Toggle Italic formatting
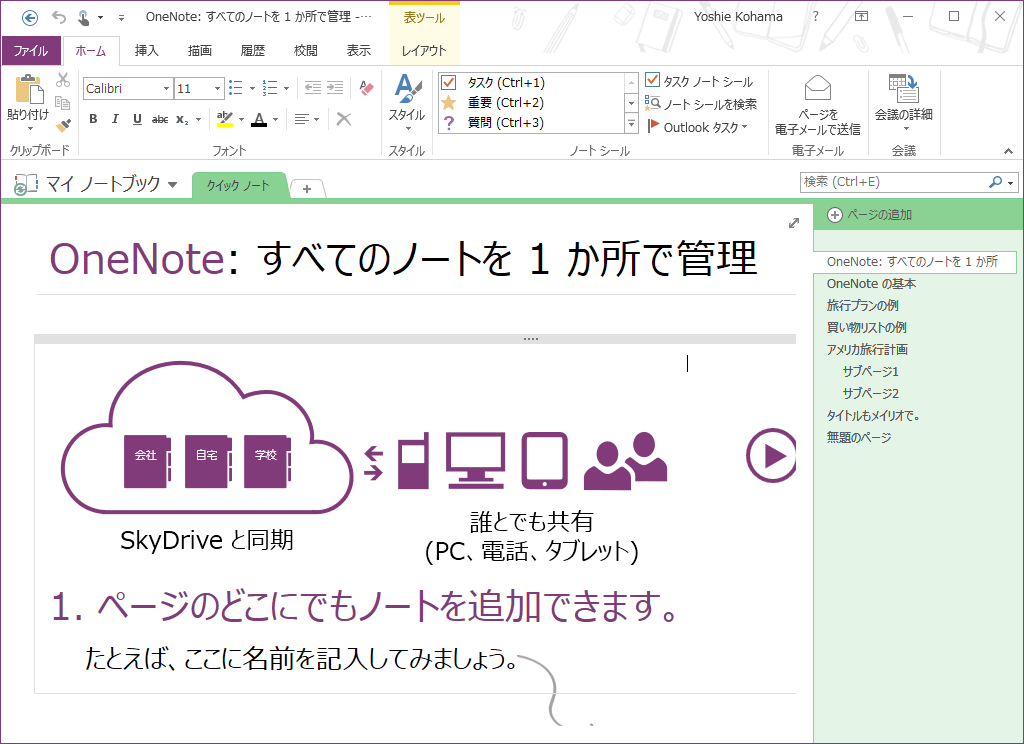The width and height of the screenshot is (1024, 744). point(115,119)
